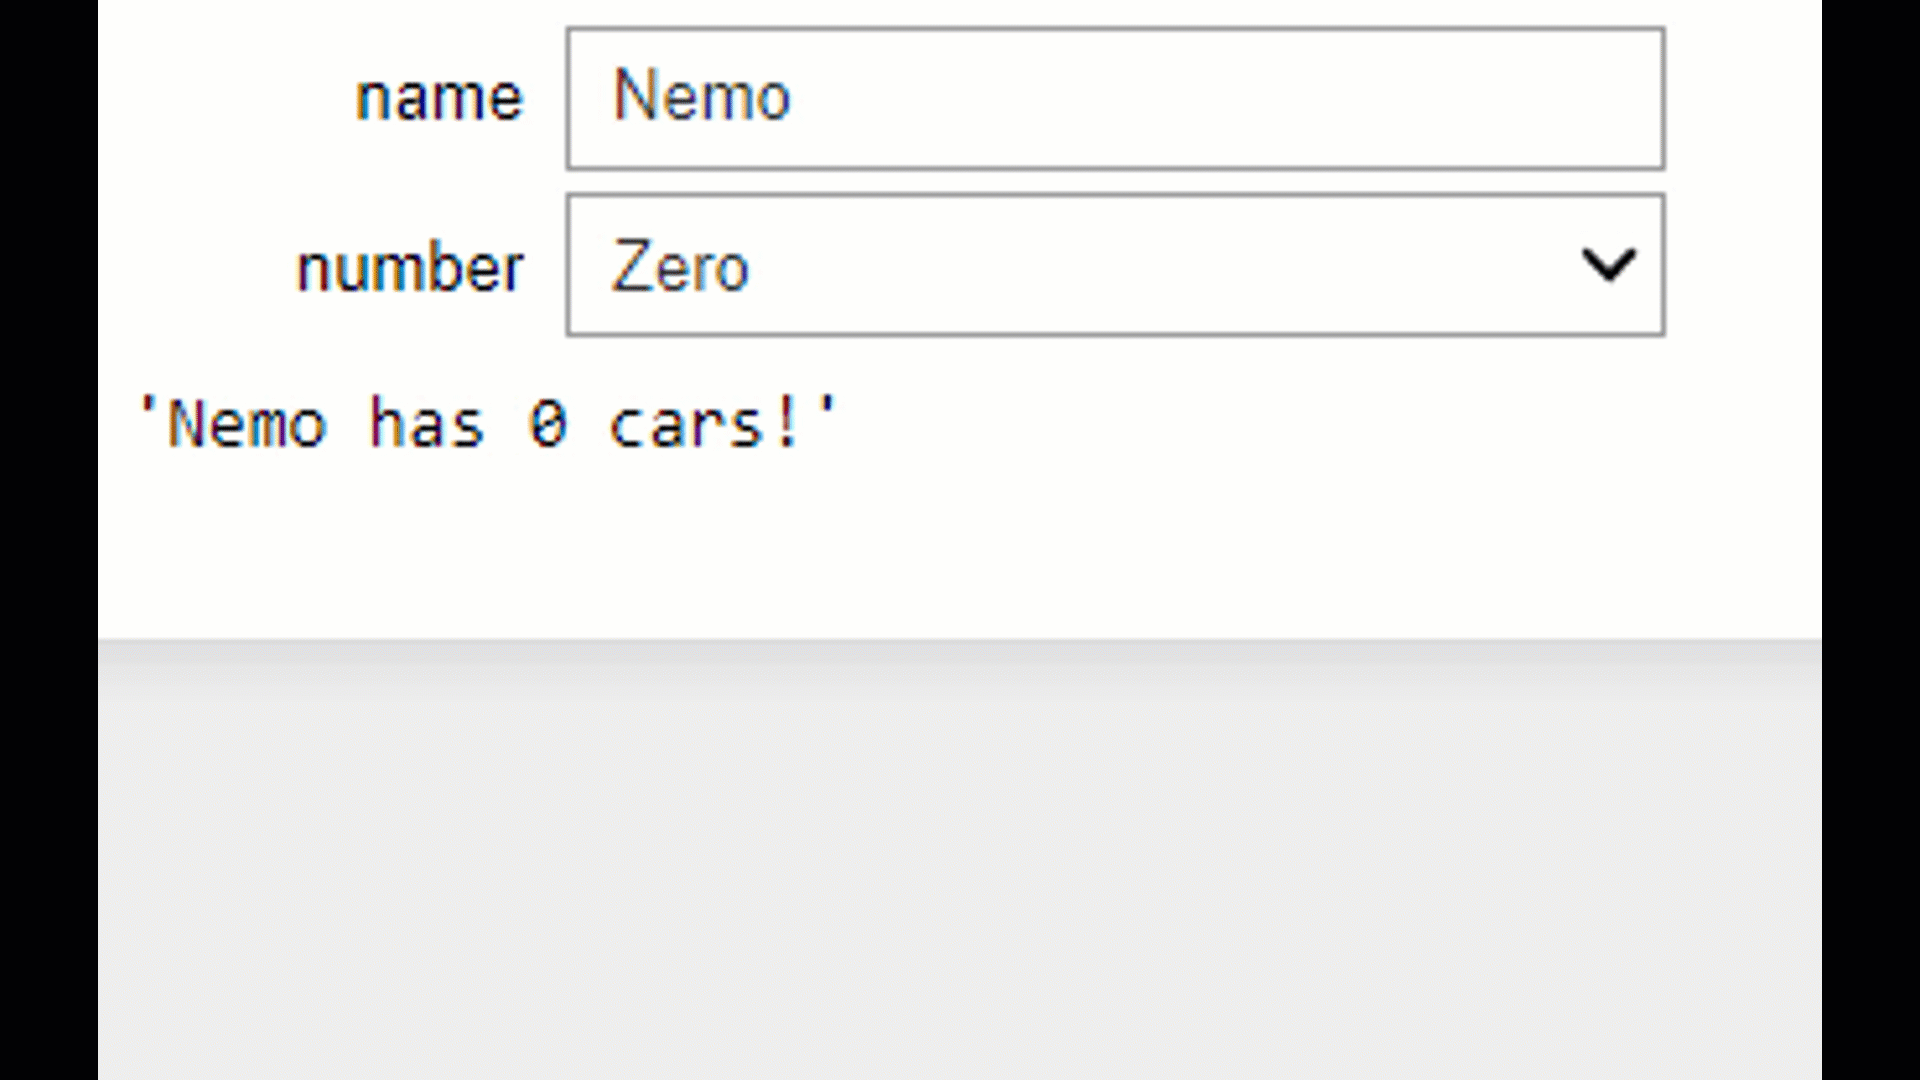Open the number dropdown showing Zero
The width and height of the screenshot is (1920, 1080).
pos(1115,266)
